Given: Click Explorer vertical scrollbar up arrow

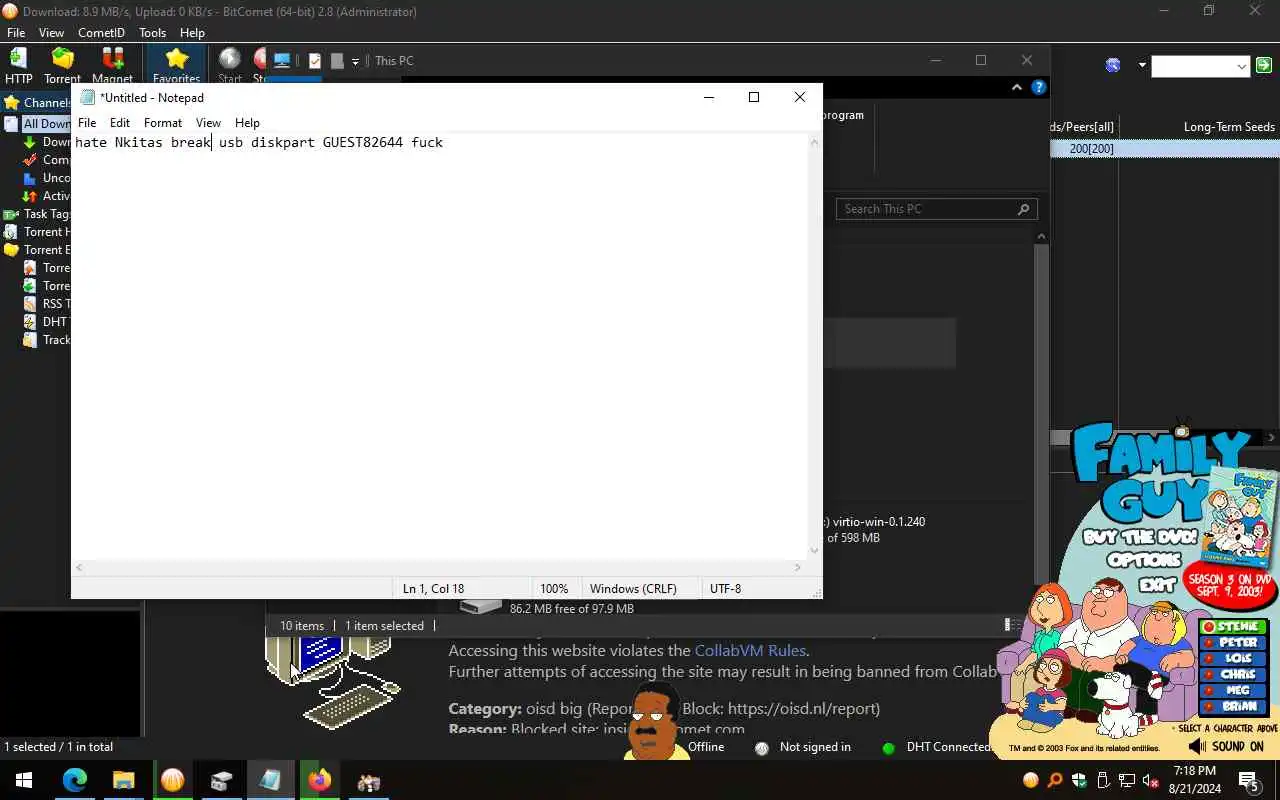Looking at the screenshot, I should (1041, 237).
